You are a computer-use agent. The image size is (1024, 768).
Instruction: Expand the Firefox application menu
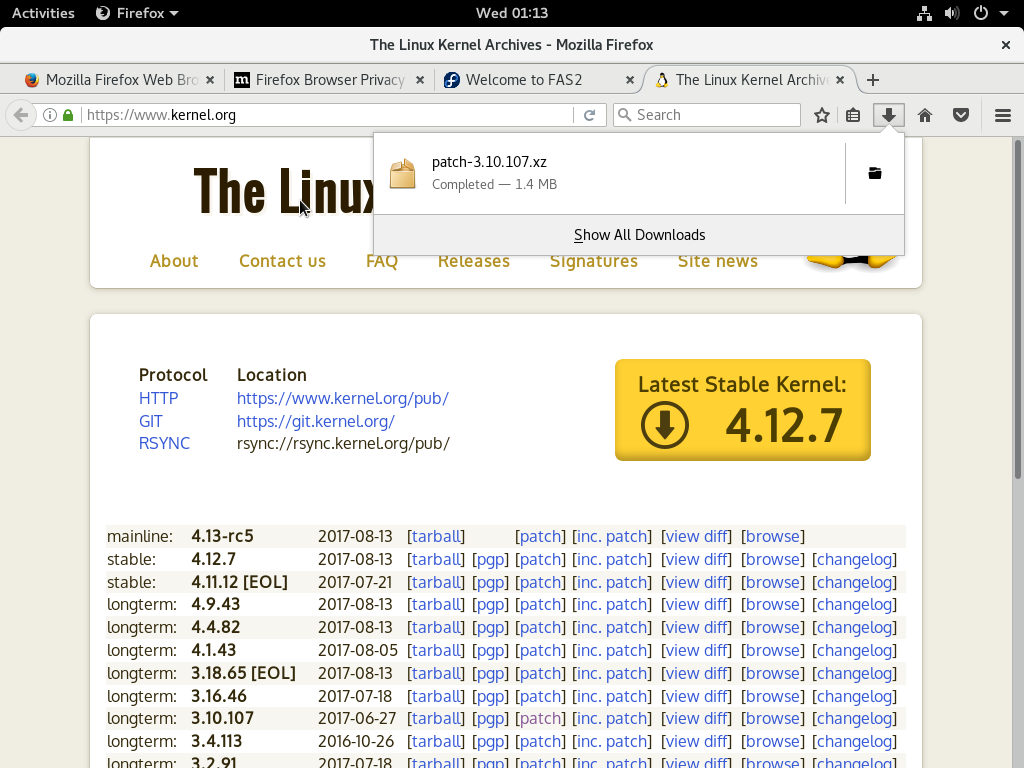point(137,13)
